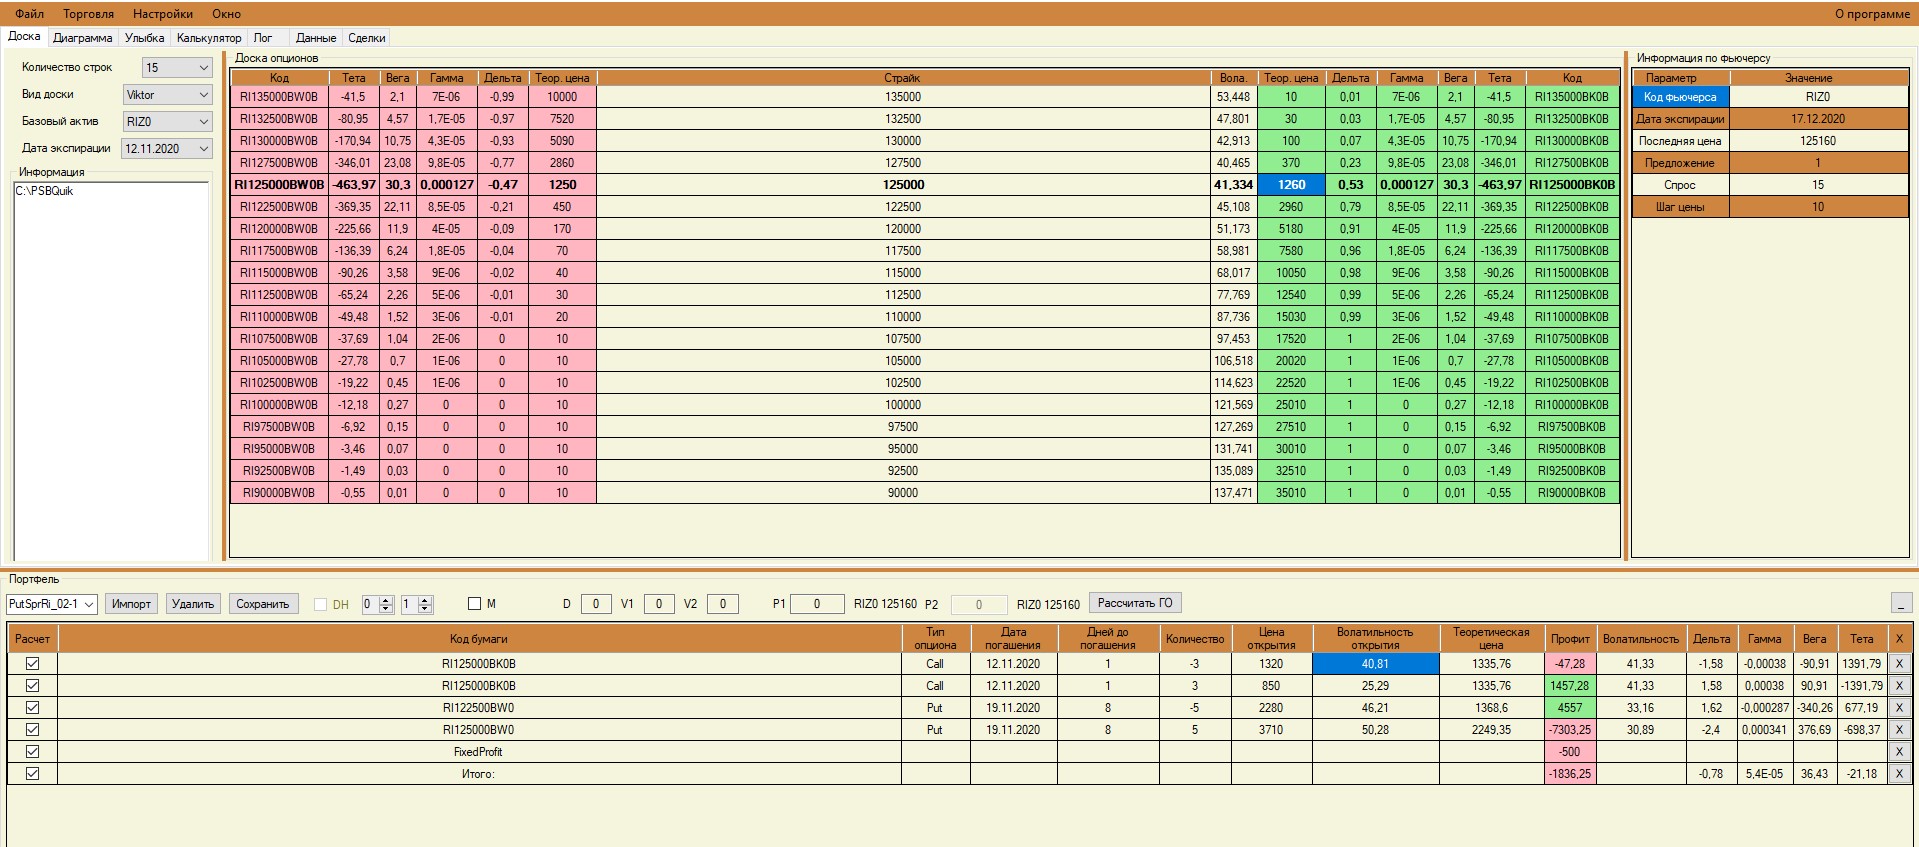Focus the V2 input field
Image resolution: width=1919 pixels, height=847 pixels.
723,603
